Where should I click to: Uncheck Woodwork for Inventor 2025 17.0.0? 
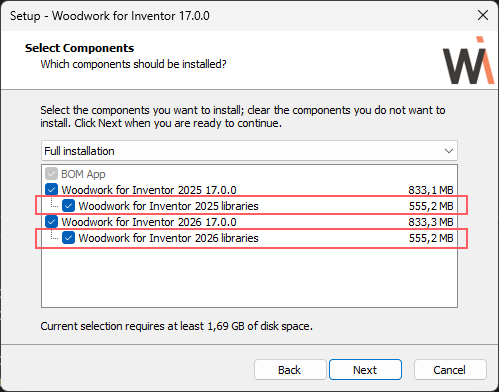[x=51, y=190]
